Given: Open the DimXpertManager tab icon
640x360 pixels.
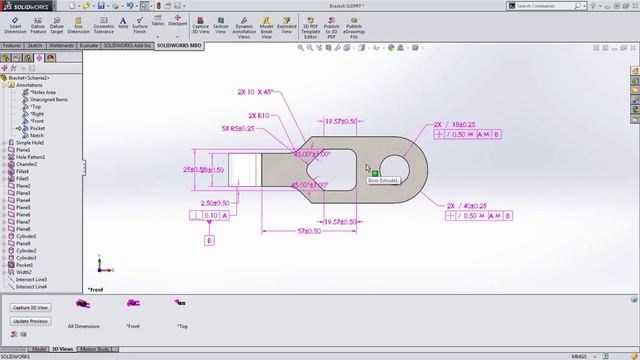Looking at the screenshot, I should point(39,58).
